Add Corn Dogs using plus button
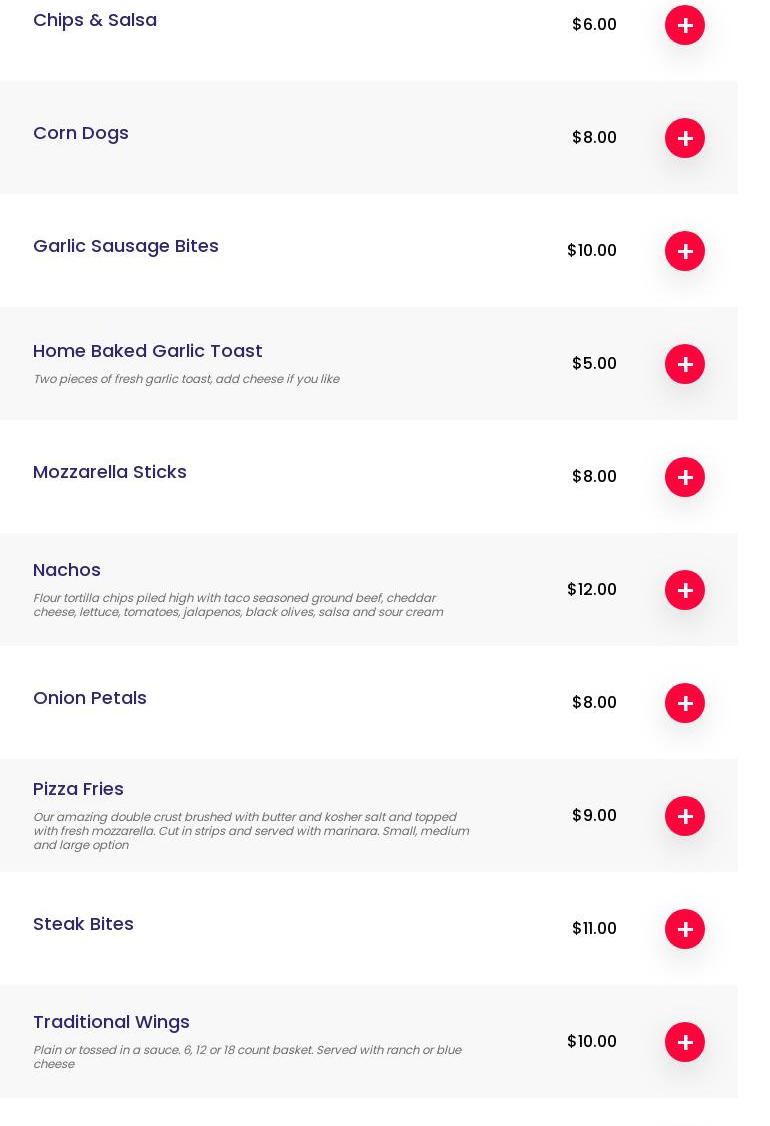770x1126 pixels. (685, 138)
